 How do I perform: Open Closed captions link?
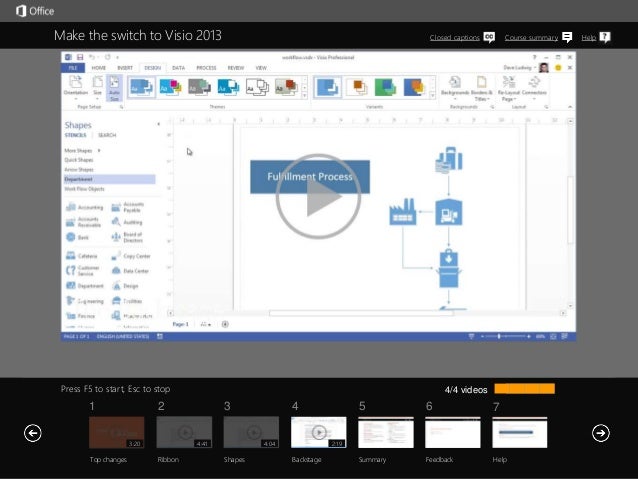tap(454, 37)
